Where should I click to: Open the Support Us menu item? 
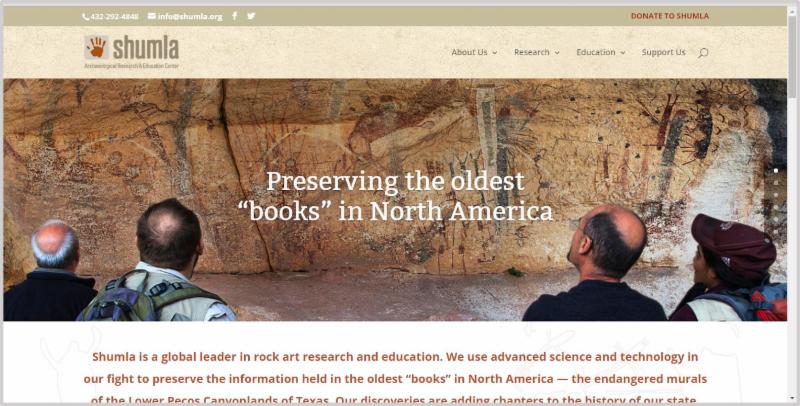pyautogui.click(x=663, y=52)
